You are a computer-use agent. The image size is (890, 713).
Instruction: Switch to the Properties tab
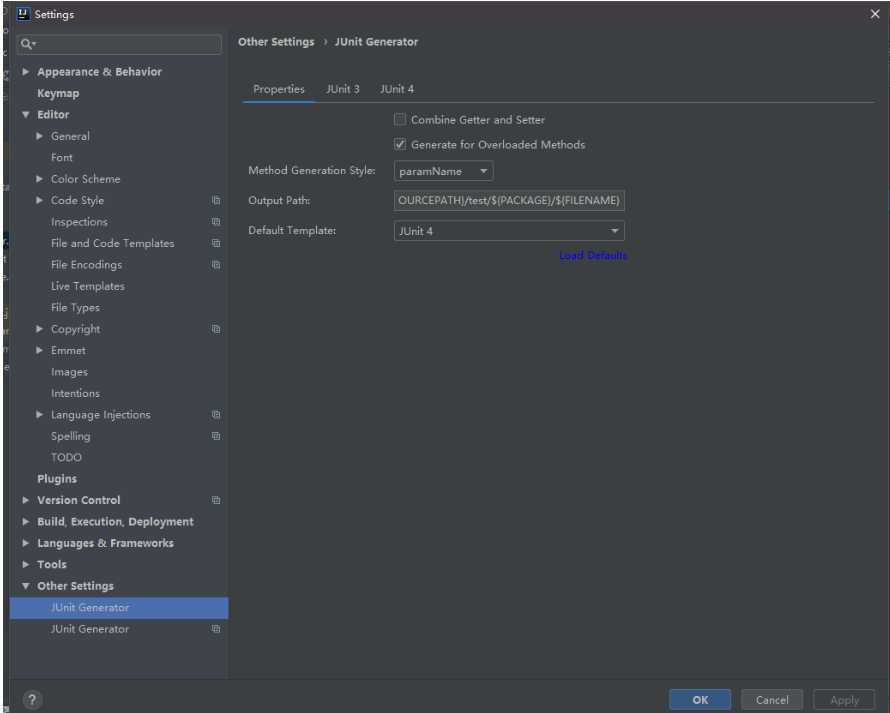[x=279, y=89]
